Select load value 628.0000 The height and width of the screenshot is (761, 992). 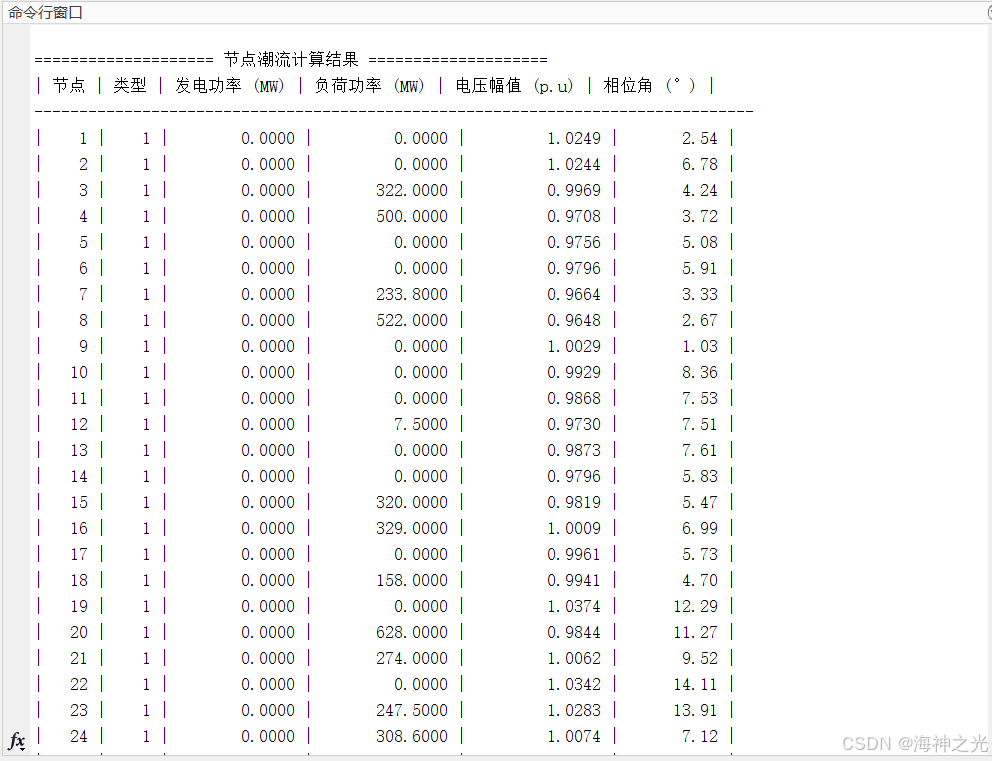point(412,632)
